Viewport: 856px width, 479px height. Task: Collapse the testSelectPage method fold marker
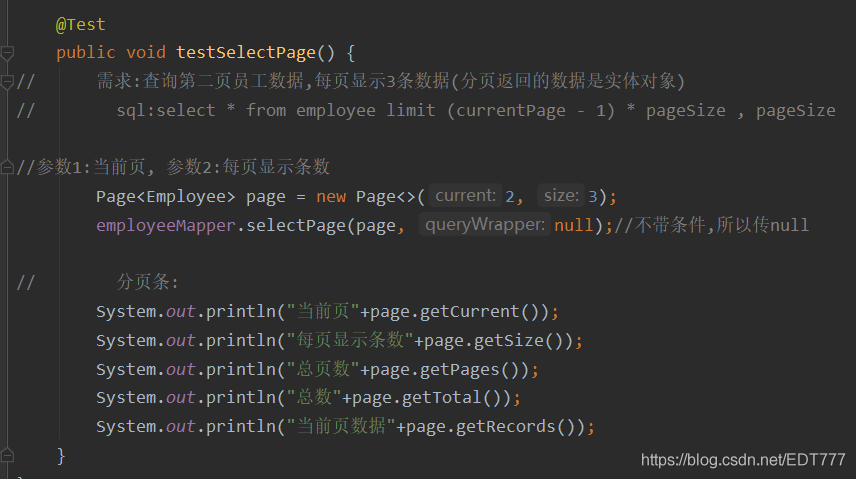tap(7, 53)
